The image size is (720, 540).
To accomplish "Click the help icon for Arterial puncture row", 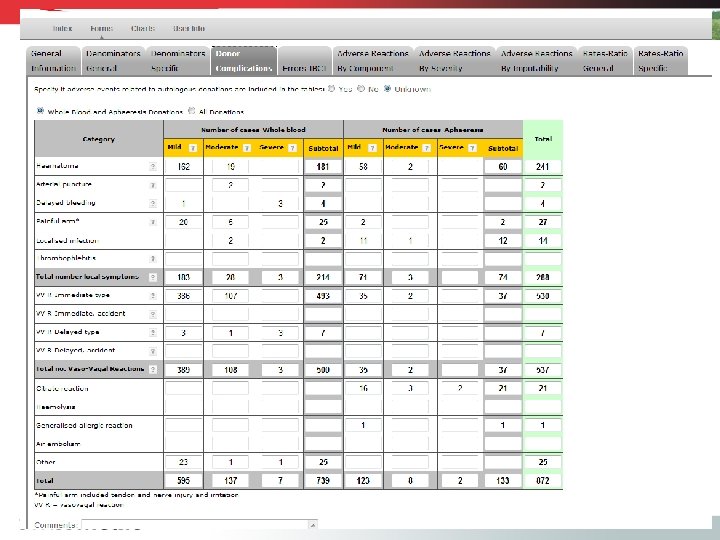I will pos(153,185).
